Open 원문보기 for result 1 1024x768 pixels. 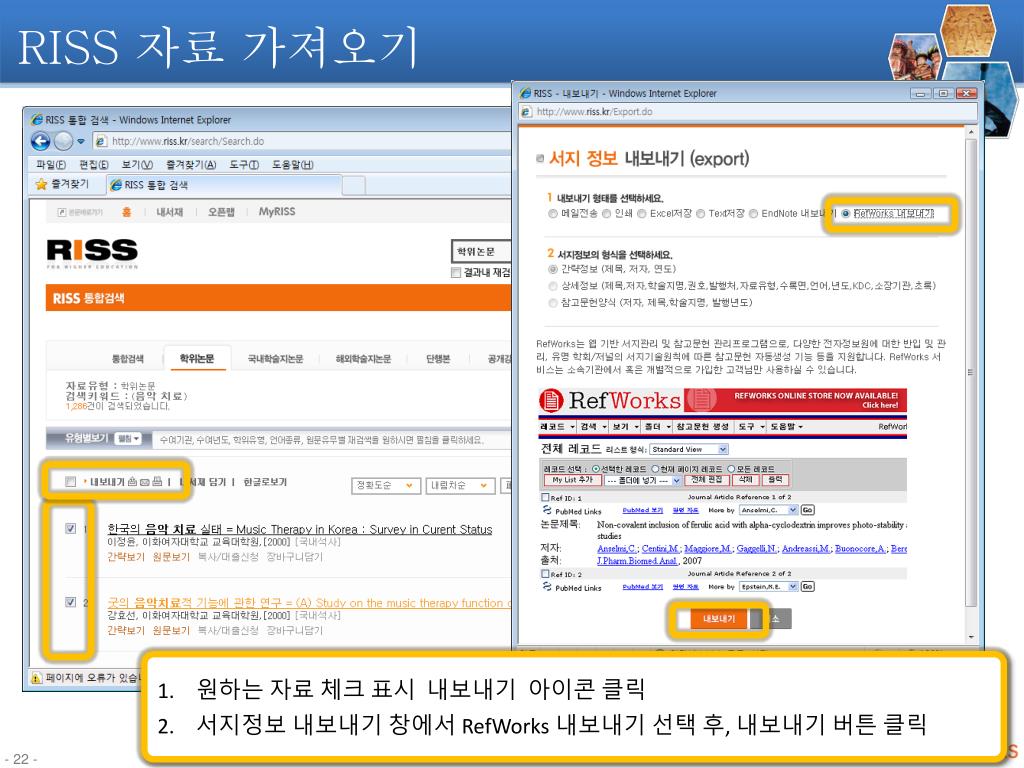click(x=170, y=557)
